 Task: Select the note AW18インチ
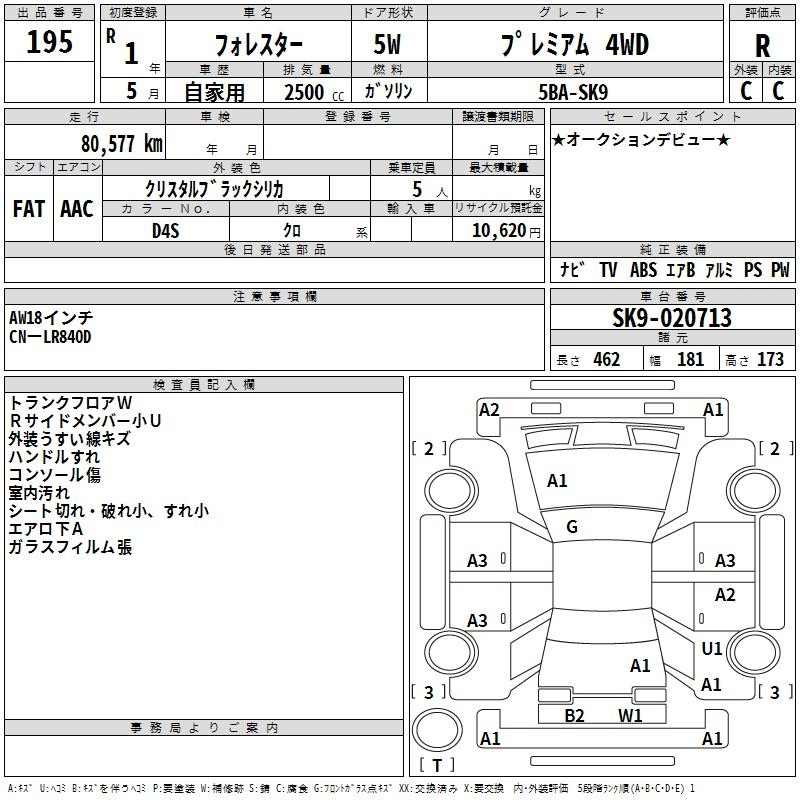click(x=51, y=318)
